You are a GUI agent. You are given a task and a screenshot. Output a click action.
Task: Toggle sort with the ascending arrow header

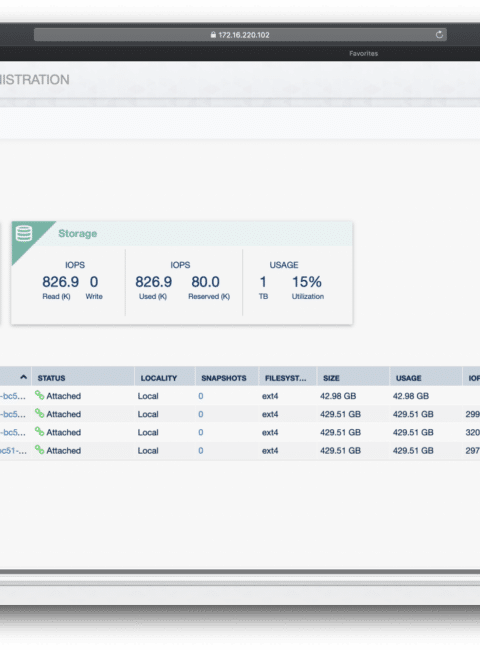23,377
